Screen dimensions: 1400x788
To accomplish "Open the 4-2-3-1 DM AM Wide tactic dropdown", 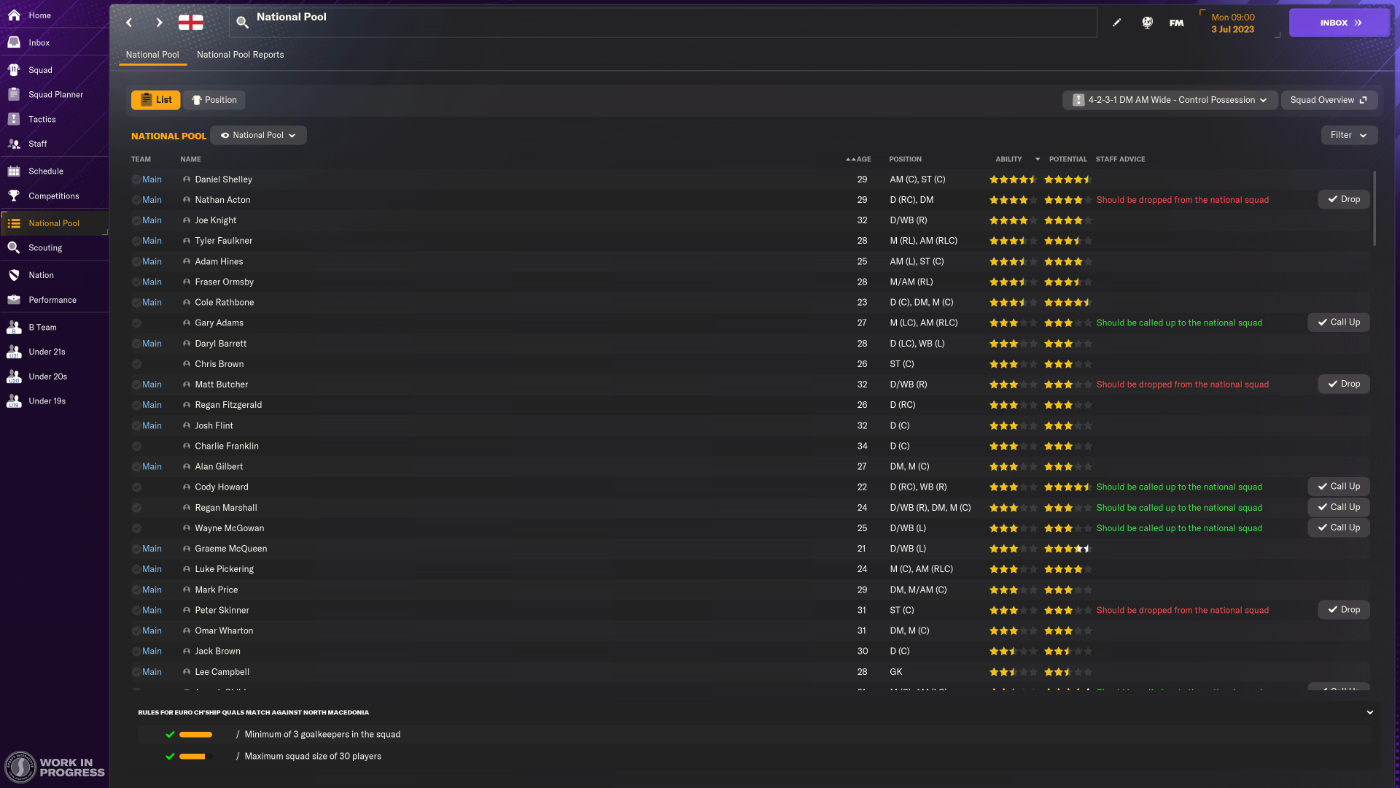I will [x=1170, y=100].
